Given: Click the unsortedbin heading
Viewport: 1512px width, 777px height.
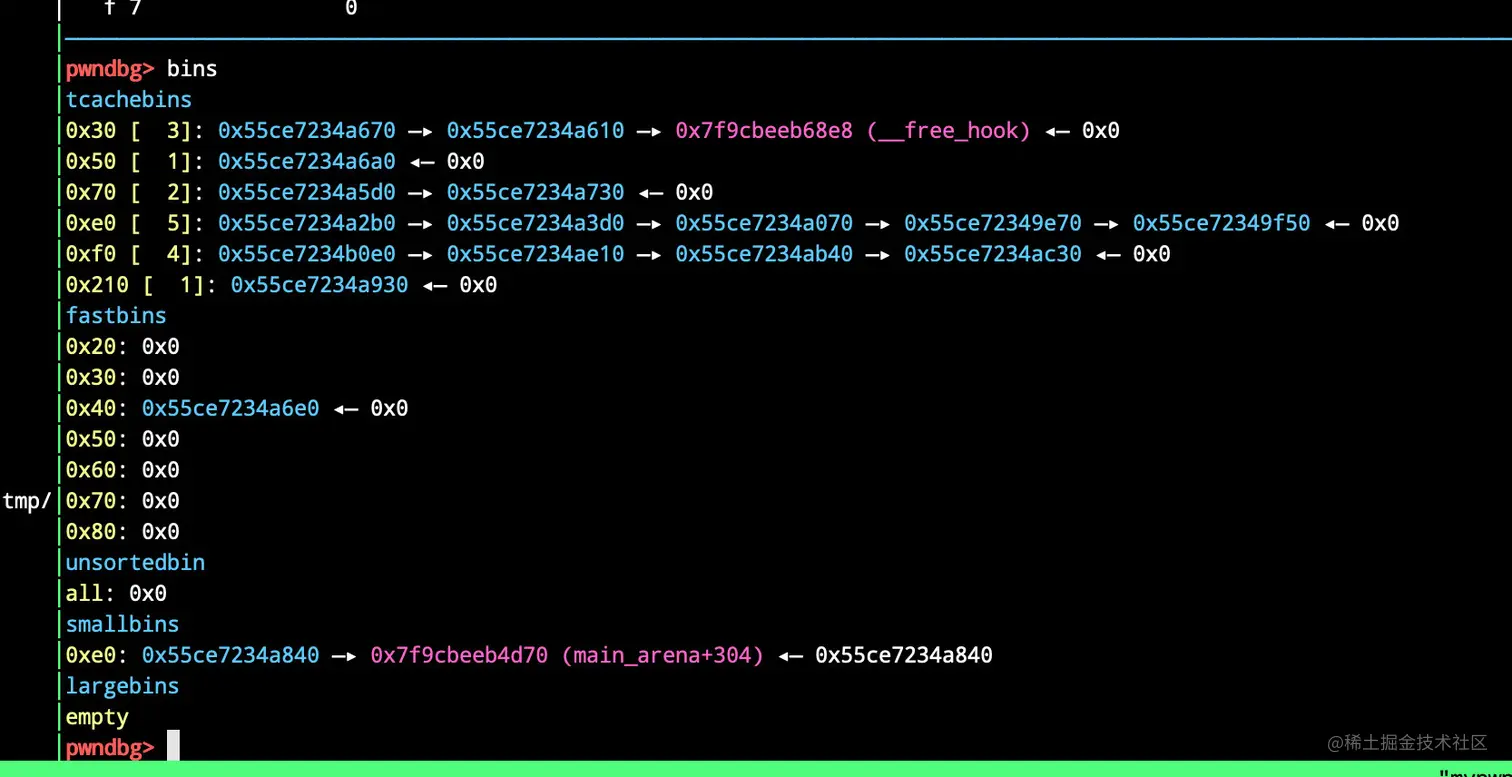Looking at the screenshot, I should pyautogui.click(x=135, y=563).
